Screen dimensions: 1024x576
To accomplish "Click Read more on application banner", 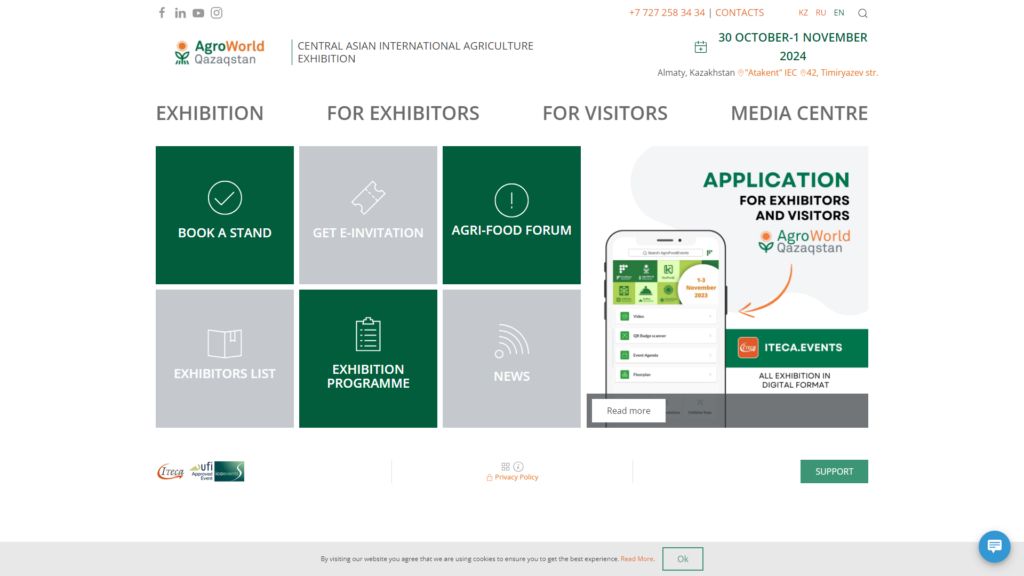I will click(628, 411).
